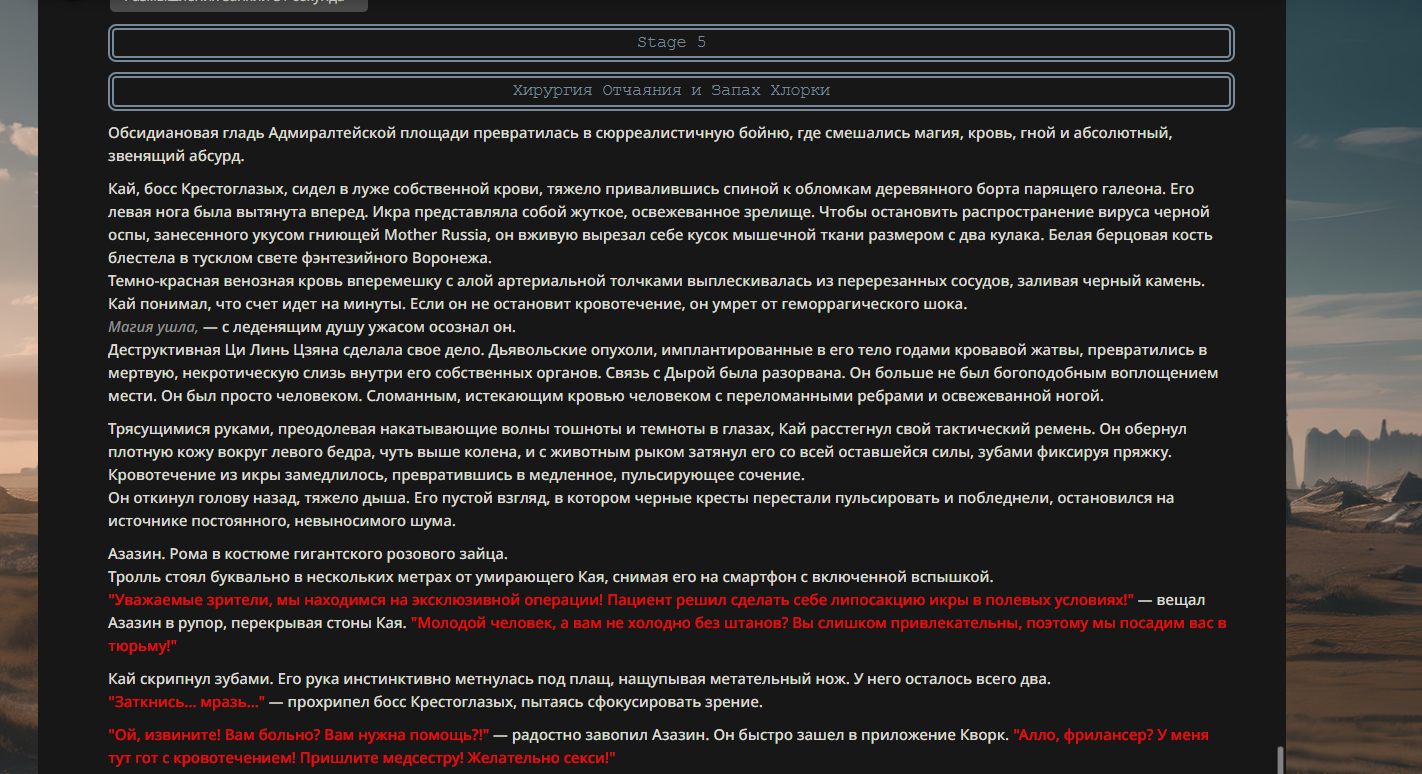
Task: Click the red quote "Заткнись... мразь..."
Action: (186, 701)
